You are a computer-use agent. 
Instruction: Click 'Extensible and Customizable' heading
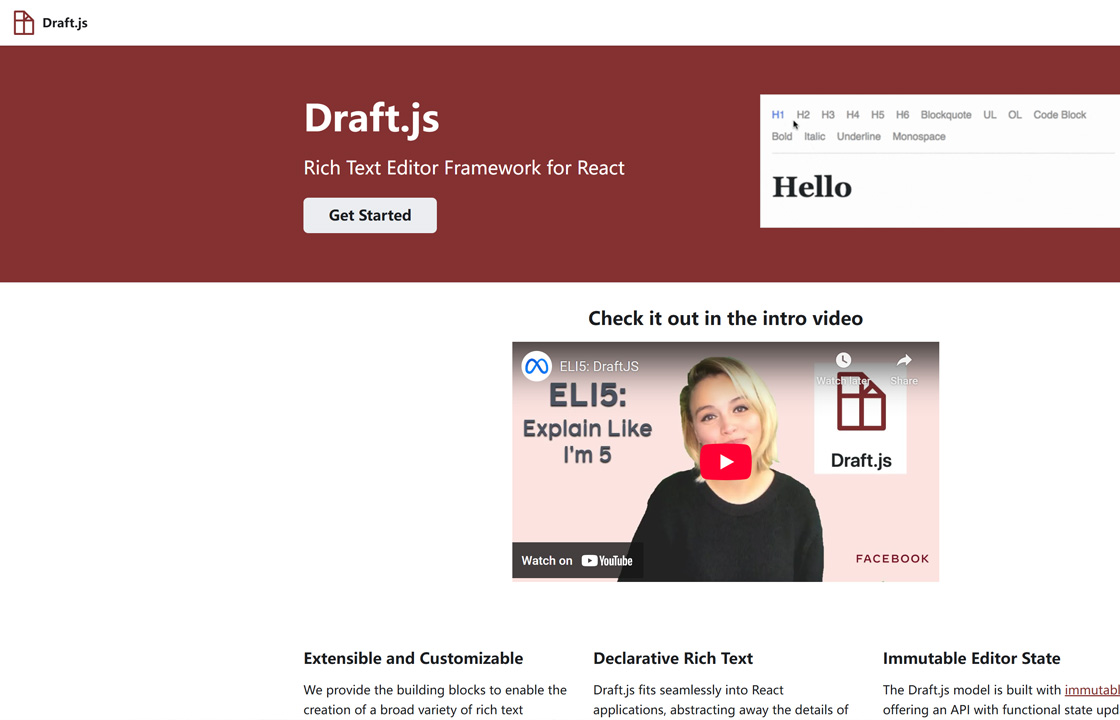(413, 659)
